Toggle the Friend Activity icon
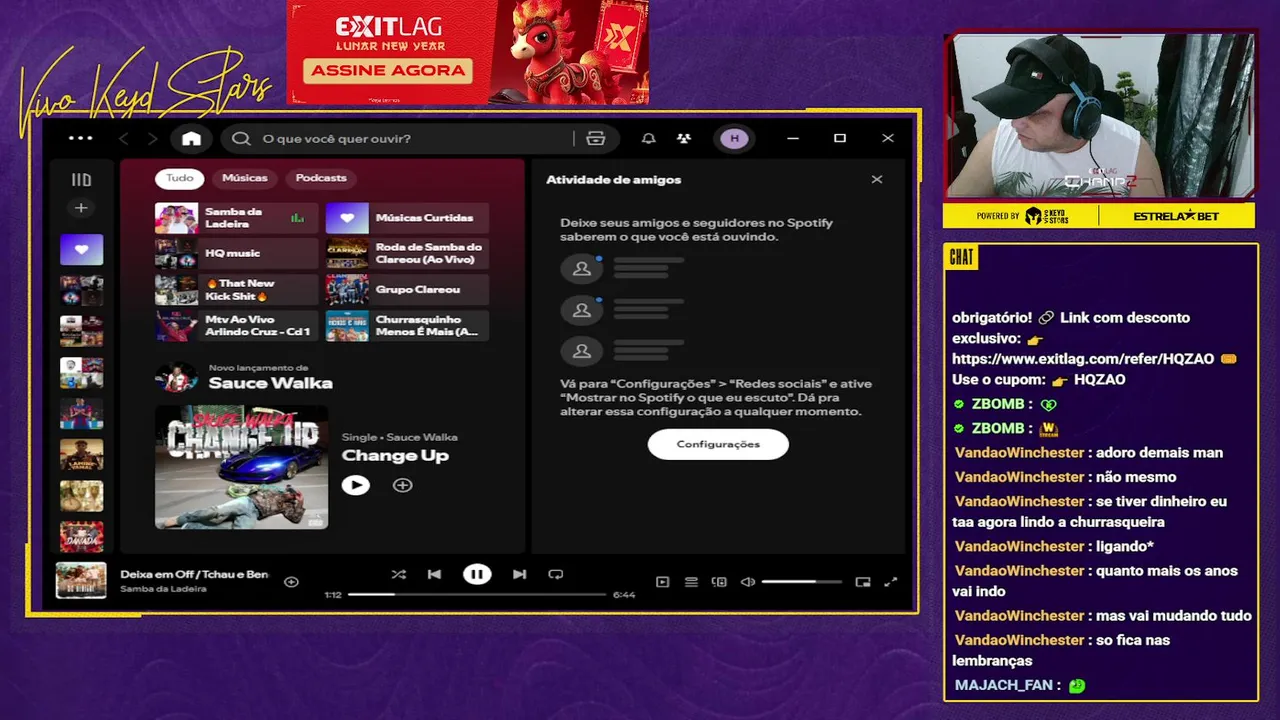 coord(684,138)
